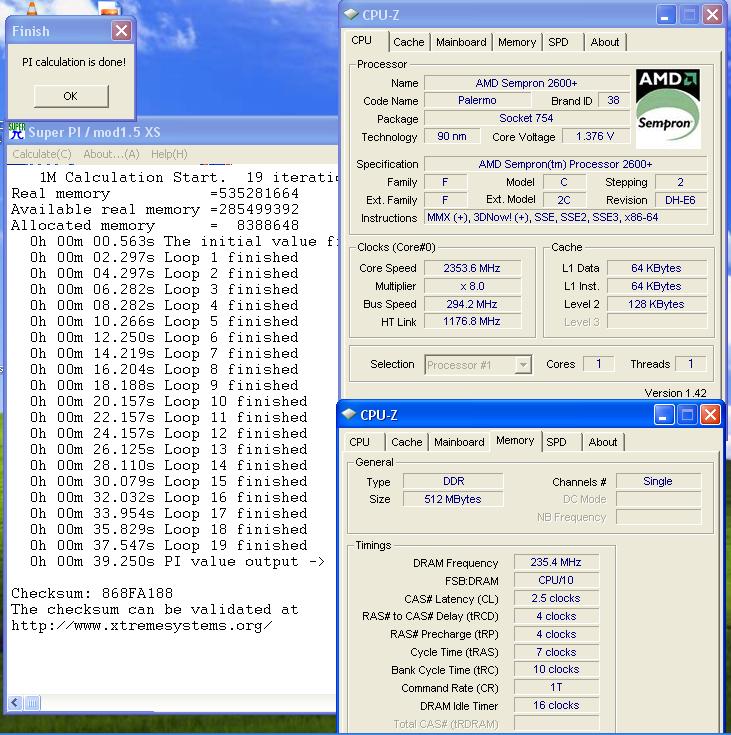
Task: Click the Code Name value Palermo
Action: pos(477,100)
